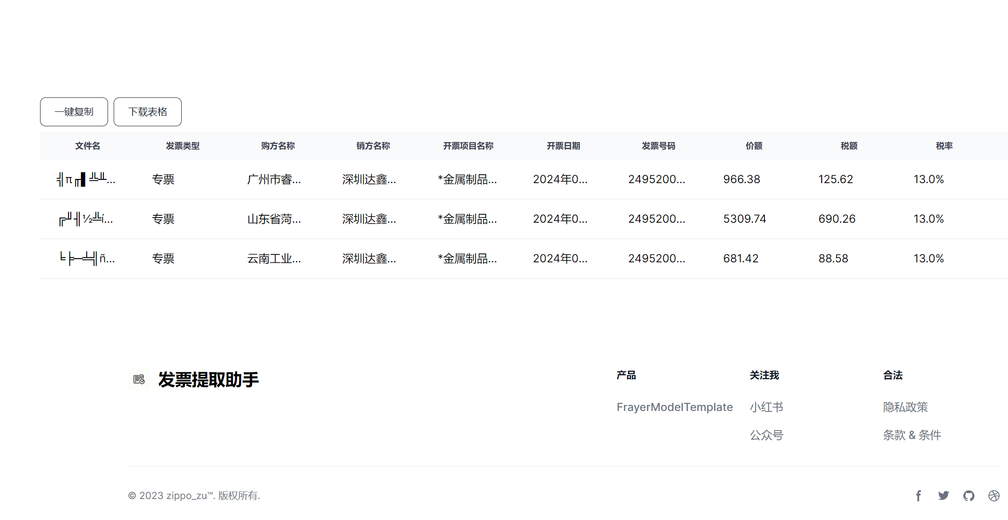Click 专票 in the 广州市睿 row

tap(163, 179)
